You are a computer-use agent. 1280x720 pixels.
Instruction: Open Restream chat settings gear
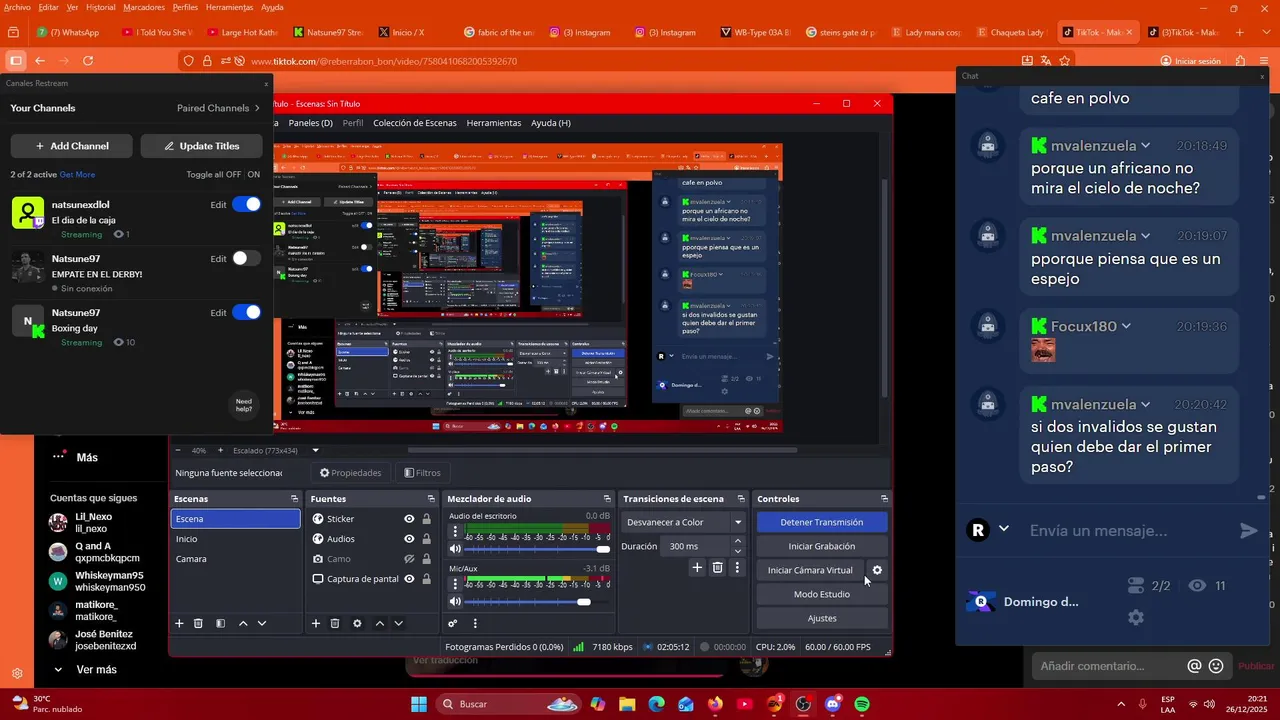click(x=1136, y=617)
